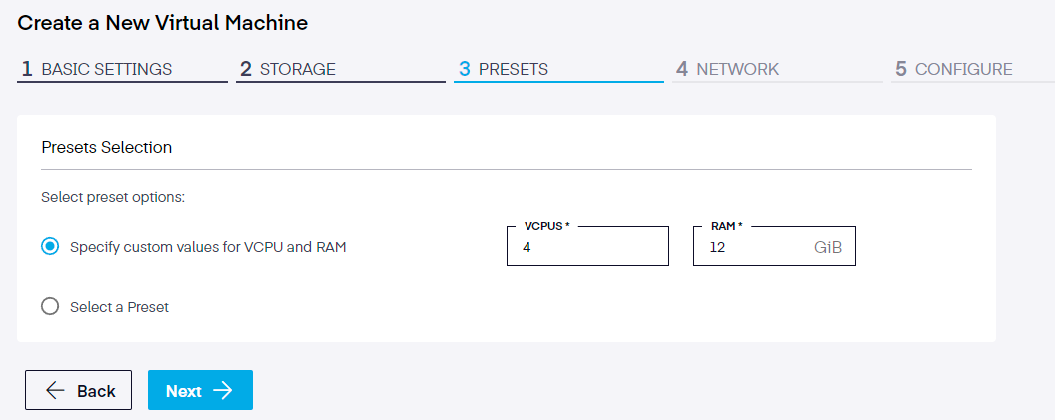Select the custom VCPU and RAM radio button
Screen dimensions: 1055x420
click(50, 247)
